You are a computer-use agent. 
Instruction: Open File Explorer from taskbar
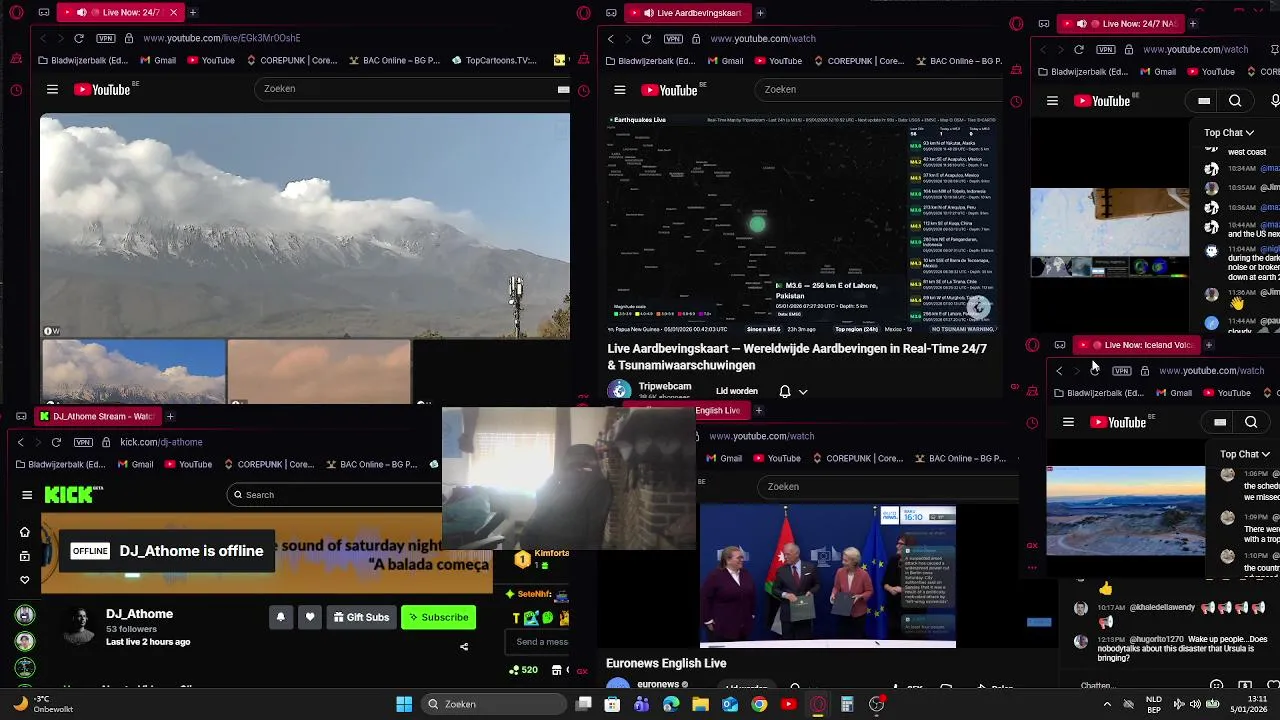coord(700,704)
